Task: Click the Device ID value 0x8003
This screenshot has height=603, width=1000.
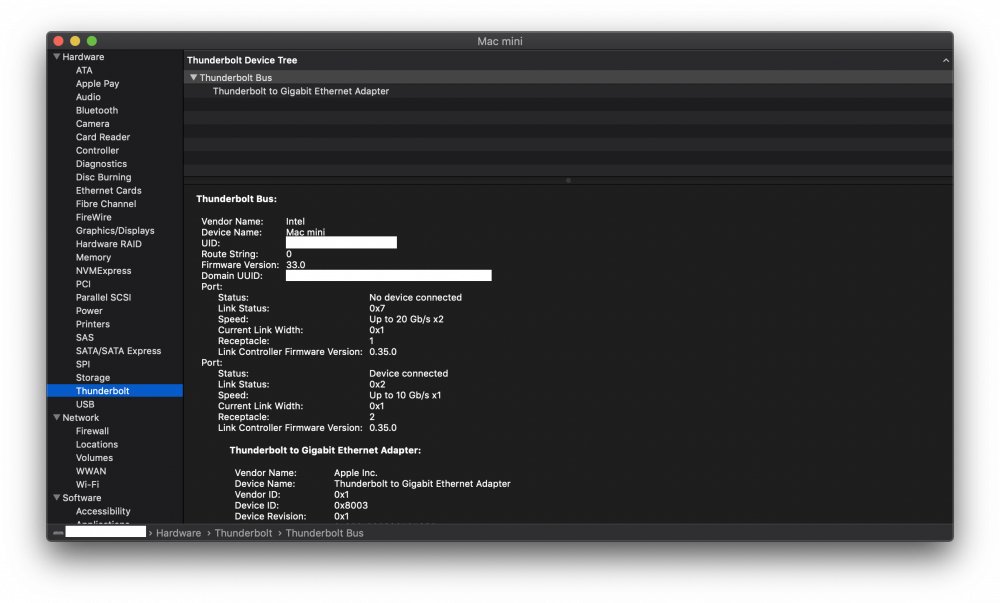Action: click(x=351, y=505)
